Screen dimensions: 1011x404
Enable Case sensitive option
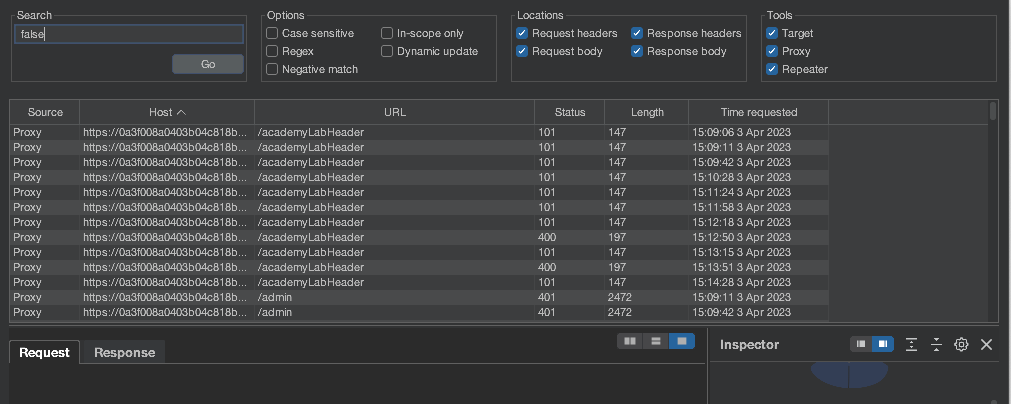click(272, 33)
